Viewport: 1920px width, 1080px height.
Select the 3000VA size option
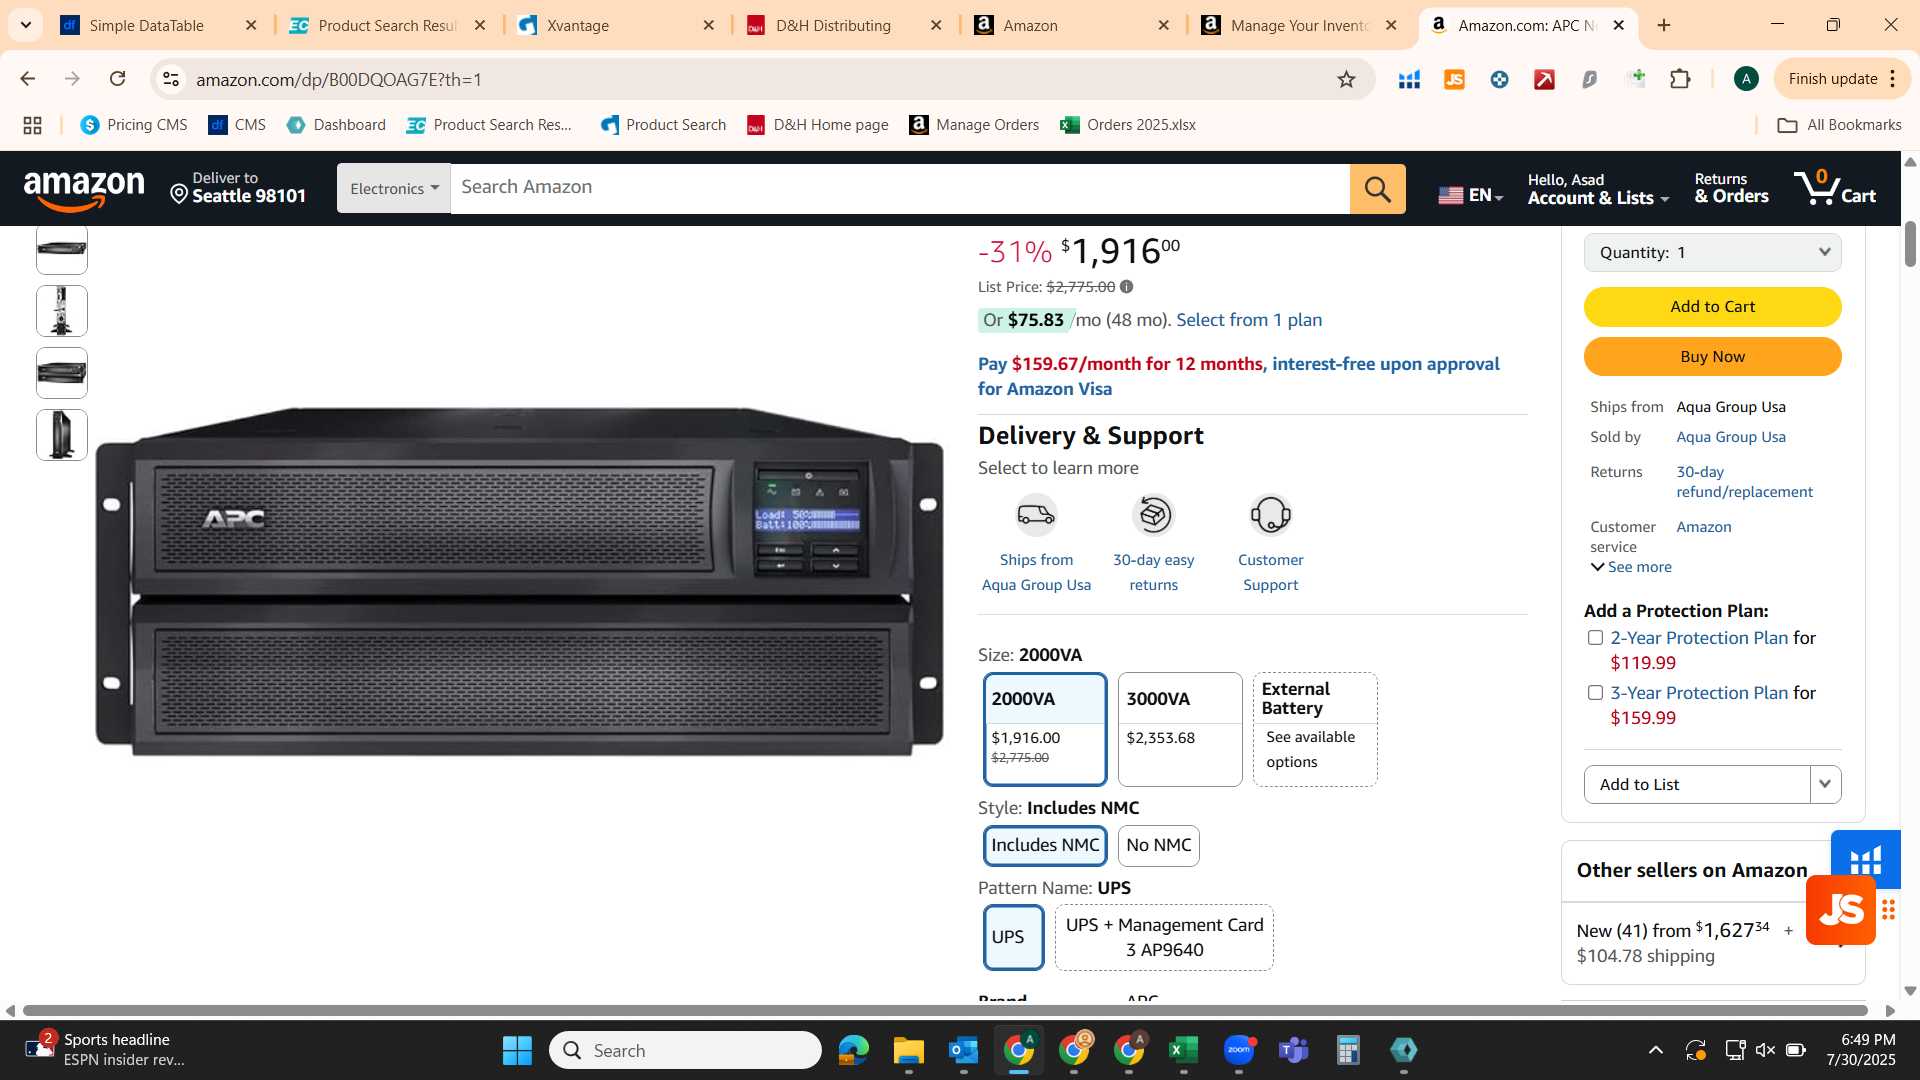[1180, 729]
